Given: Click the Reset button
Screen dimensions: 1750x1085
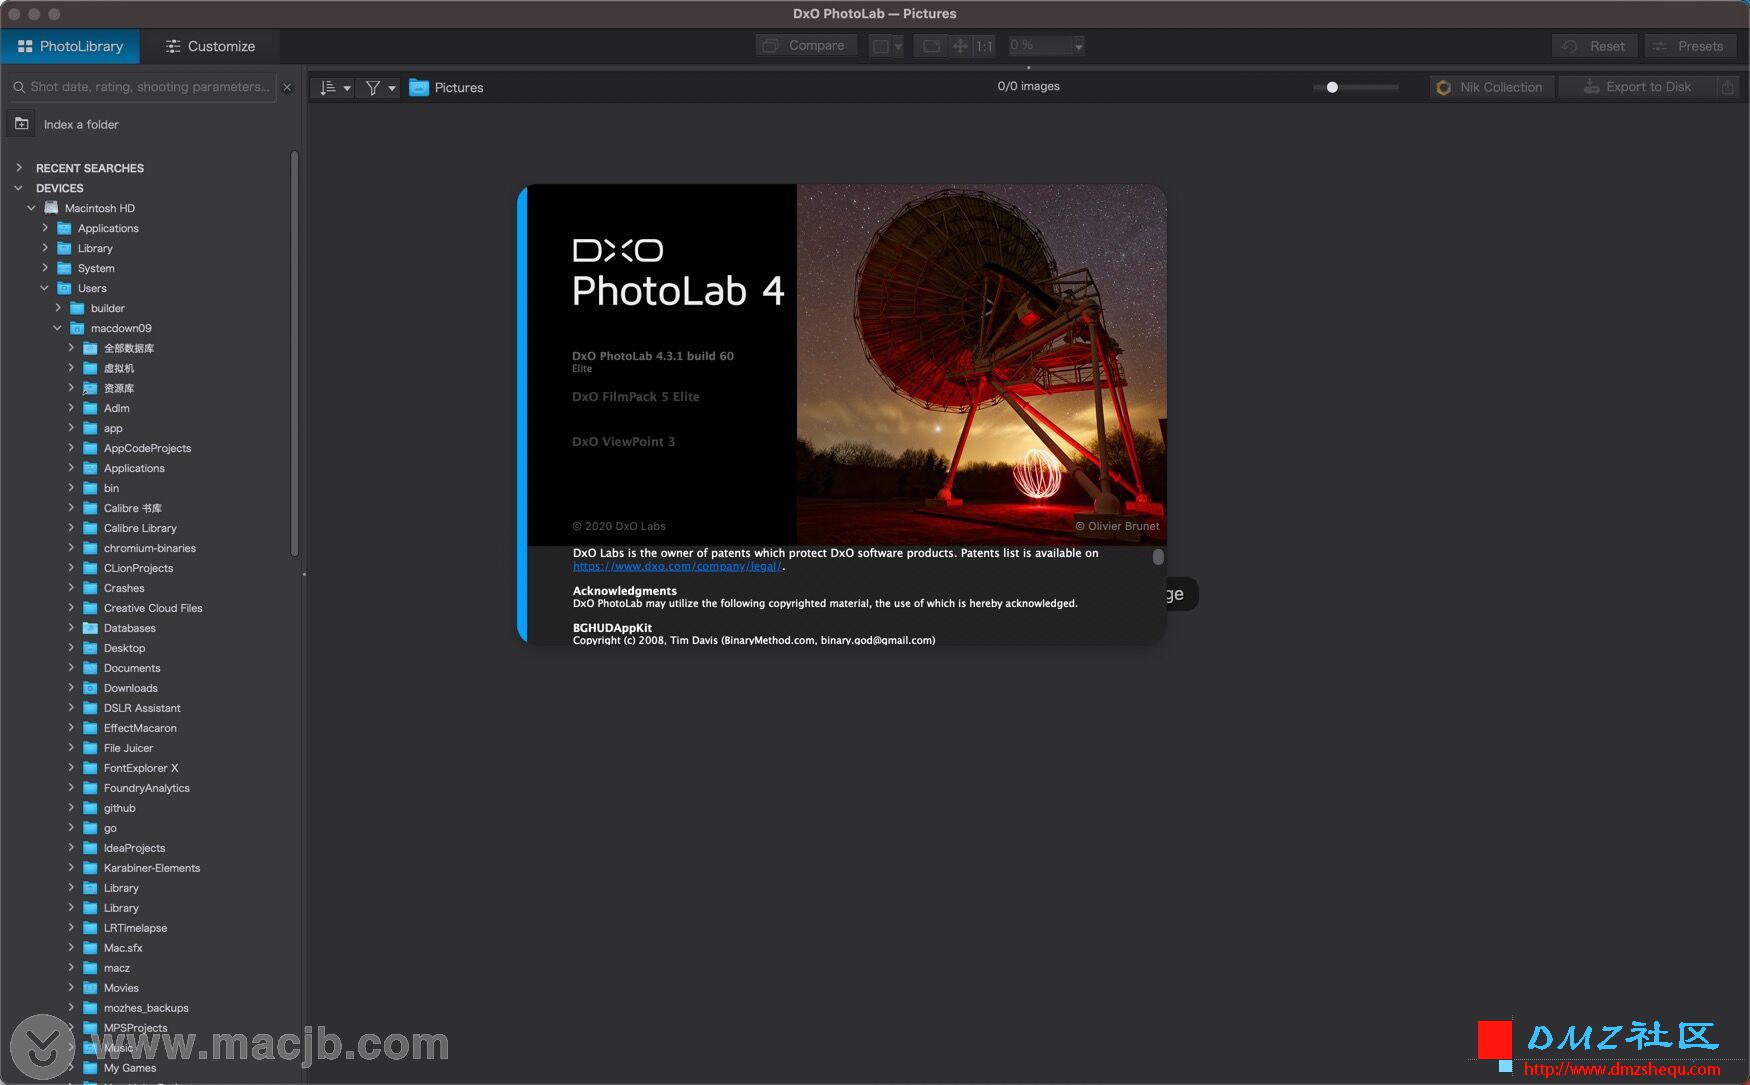Looking at the screenshot, I should click(x=1595, y=46).
